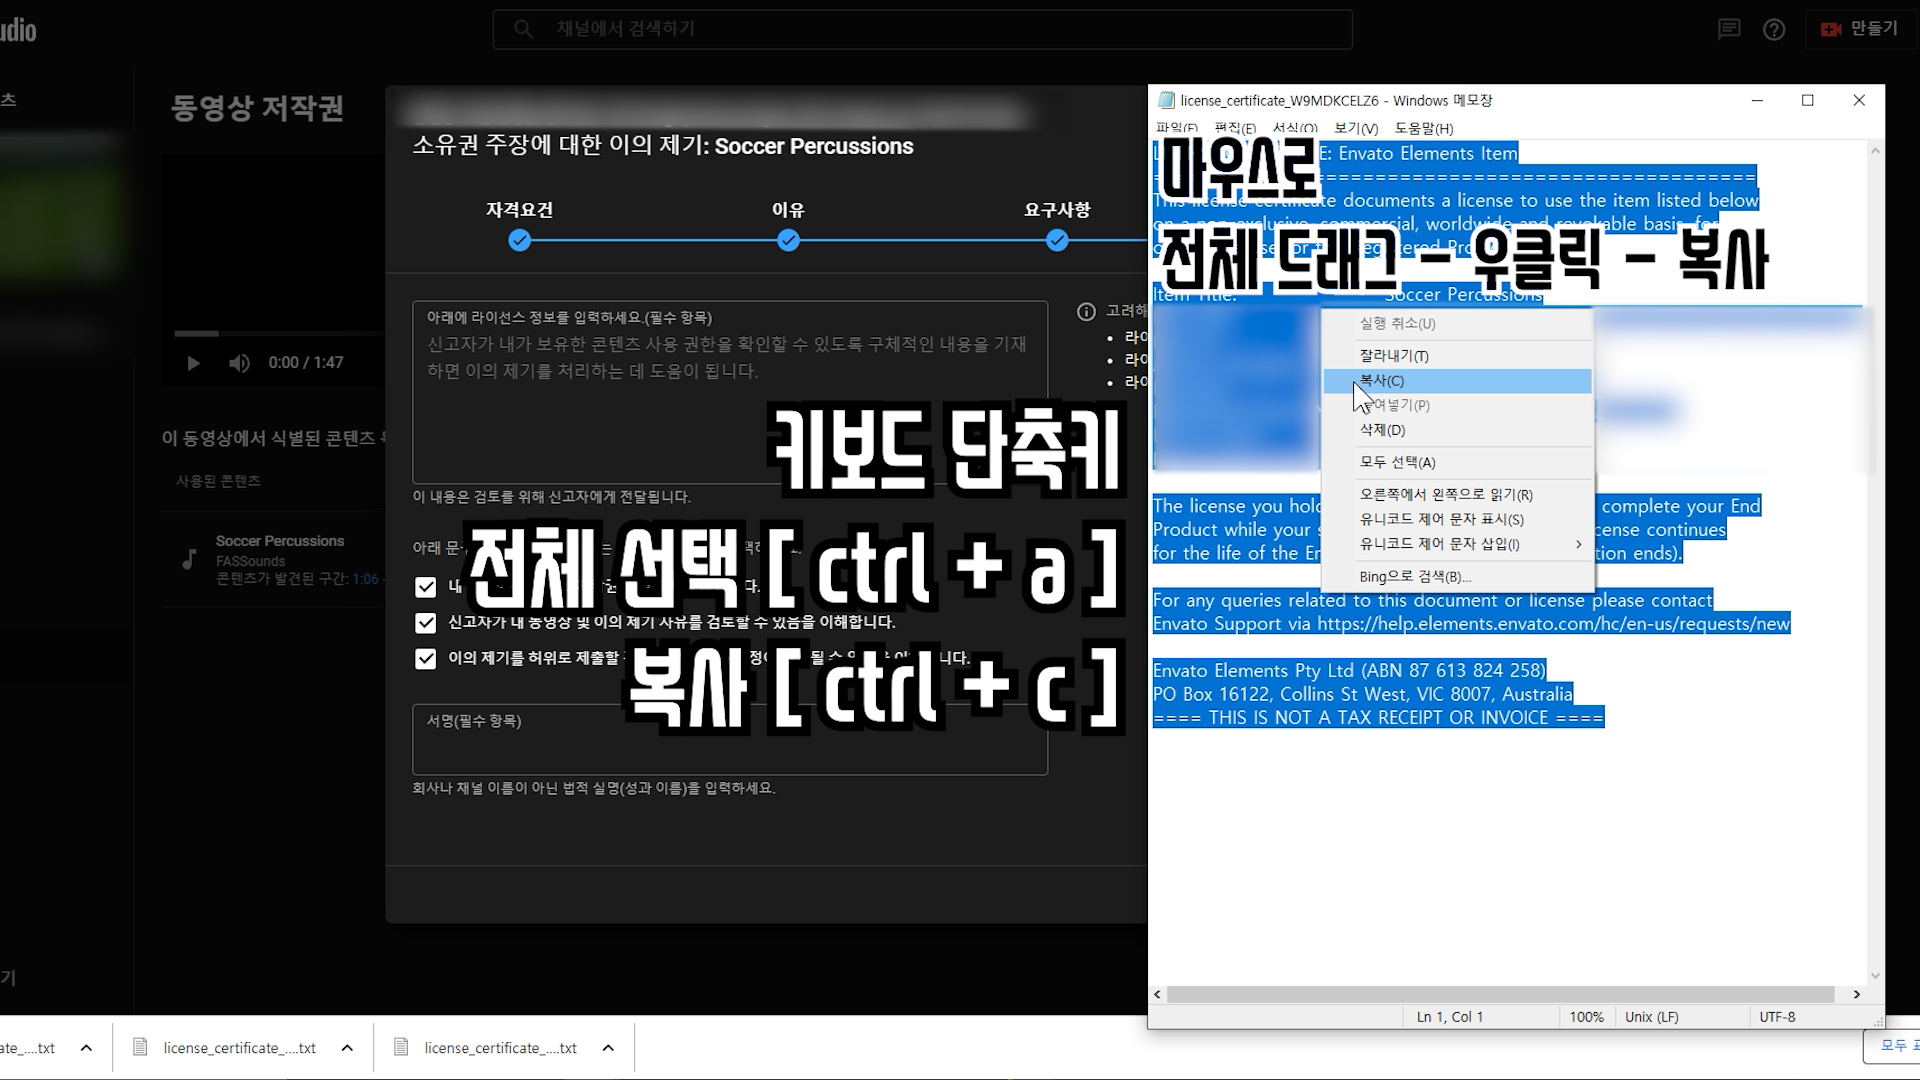This screenshot has width=1920, height=1080.
Task: Click the Notepad window title icon
Action: [x=1166, y=100]
